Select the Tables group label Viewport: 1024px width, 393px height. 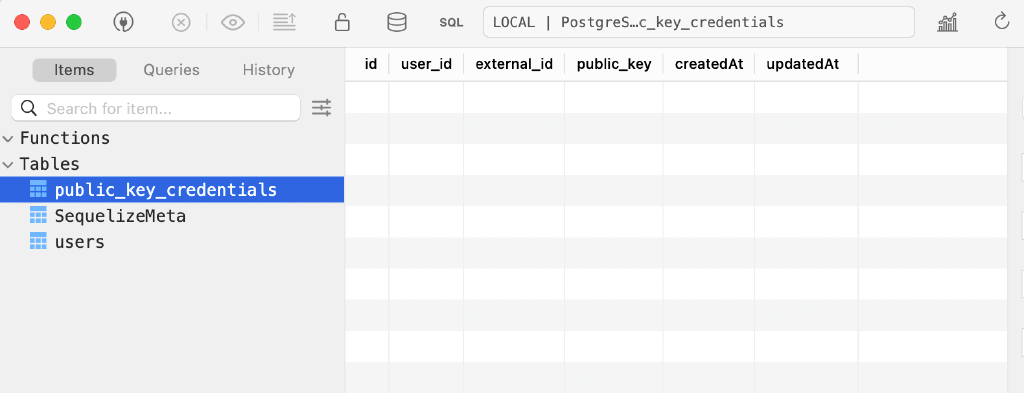click(x=50, y=164)
